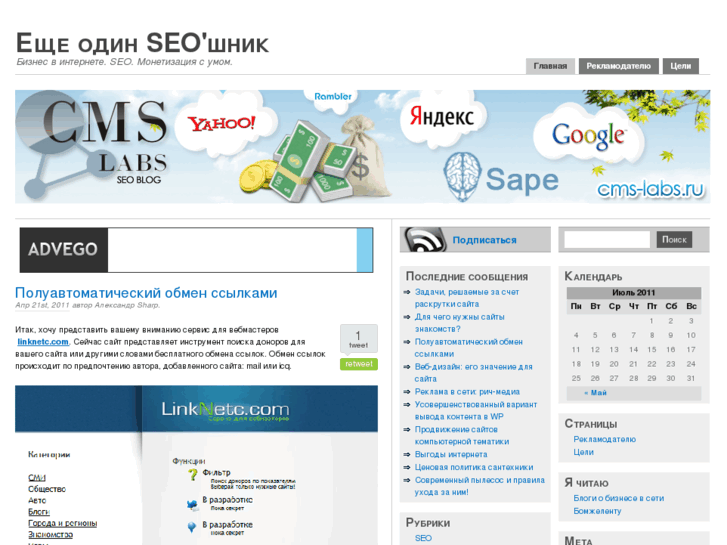
Task: Open sidebar link Полуавтоматический обмен ссылками
Action: [x=469, y=348]
